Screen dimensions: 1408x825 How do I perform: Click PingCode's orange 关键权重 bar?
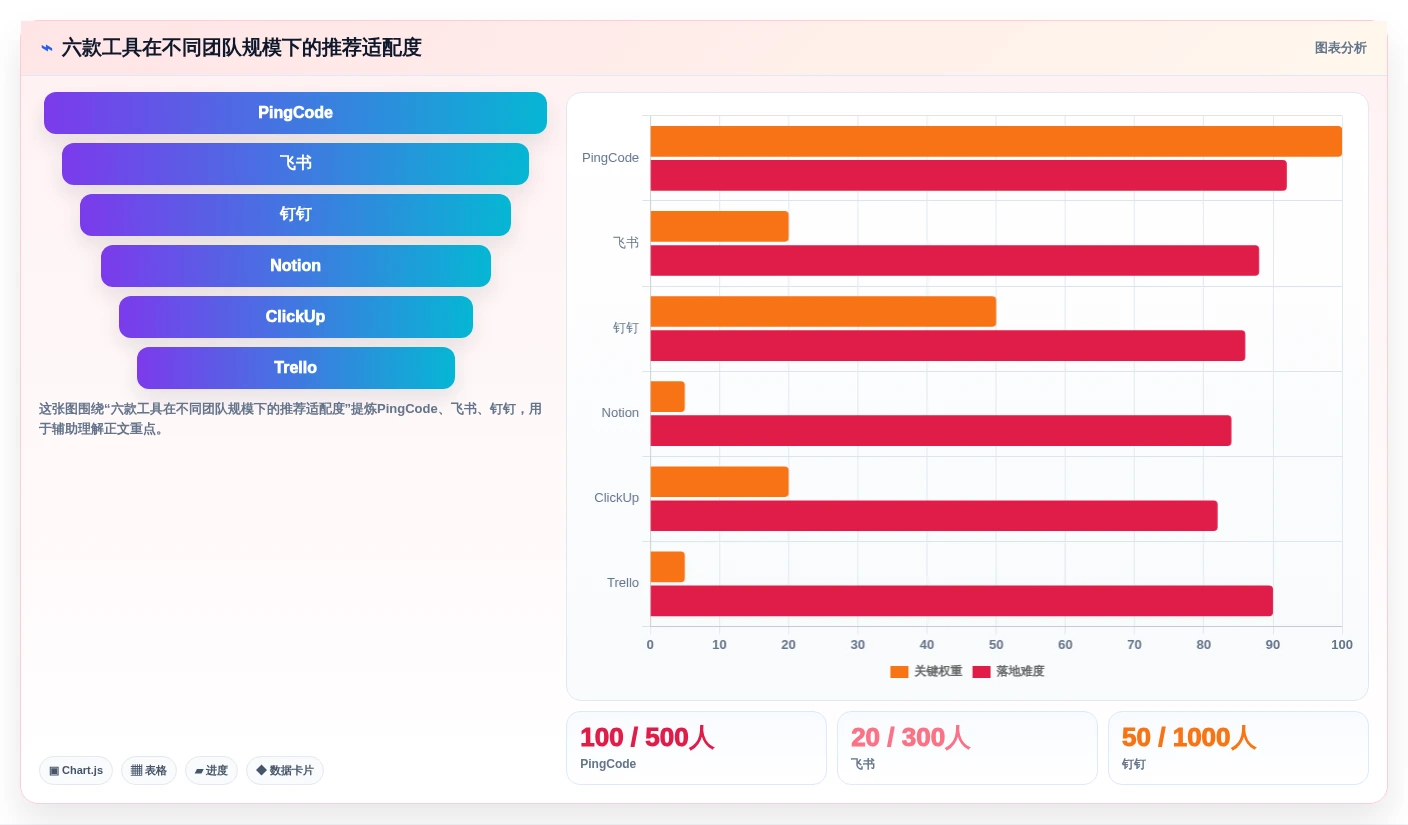pyautogui.click(x=996, y=141)
